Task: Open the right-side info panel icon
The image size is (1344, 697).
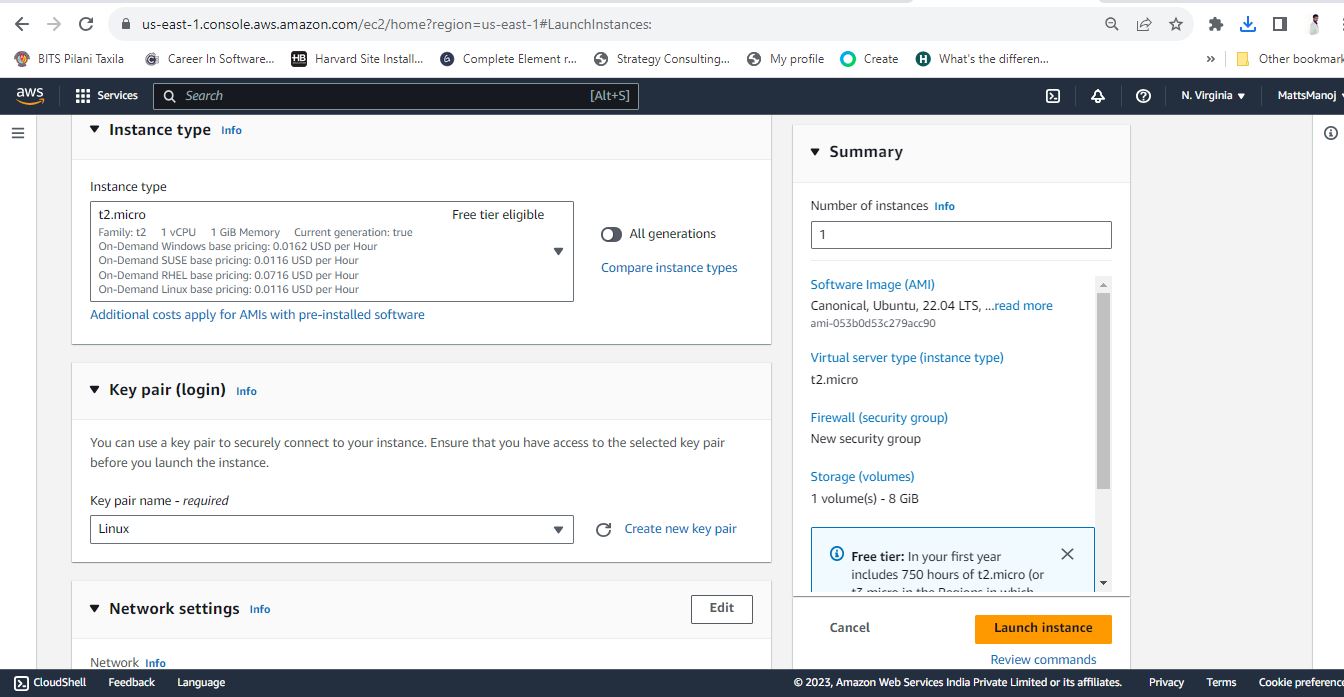Action: (1331, 133)
